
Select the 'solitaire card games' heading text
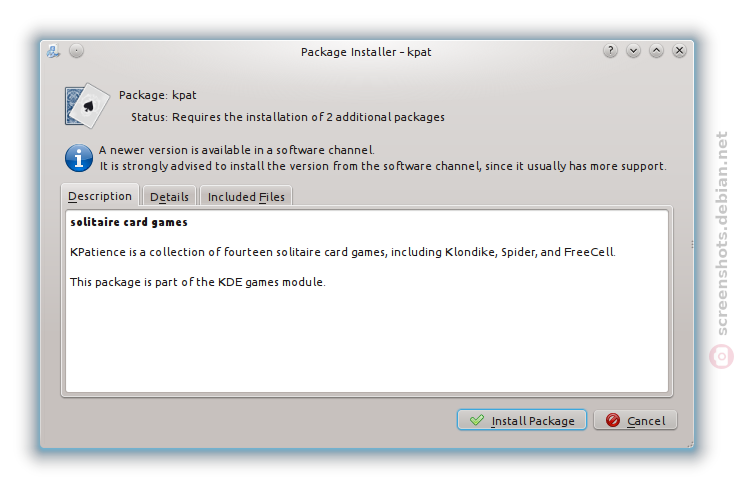[129, 222]
